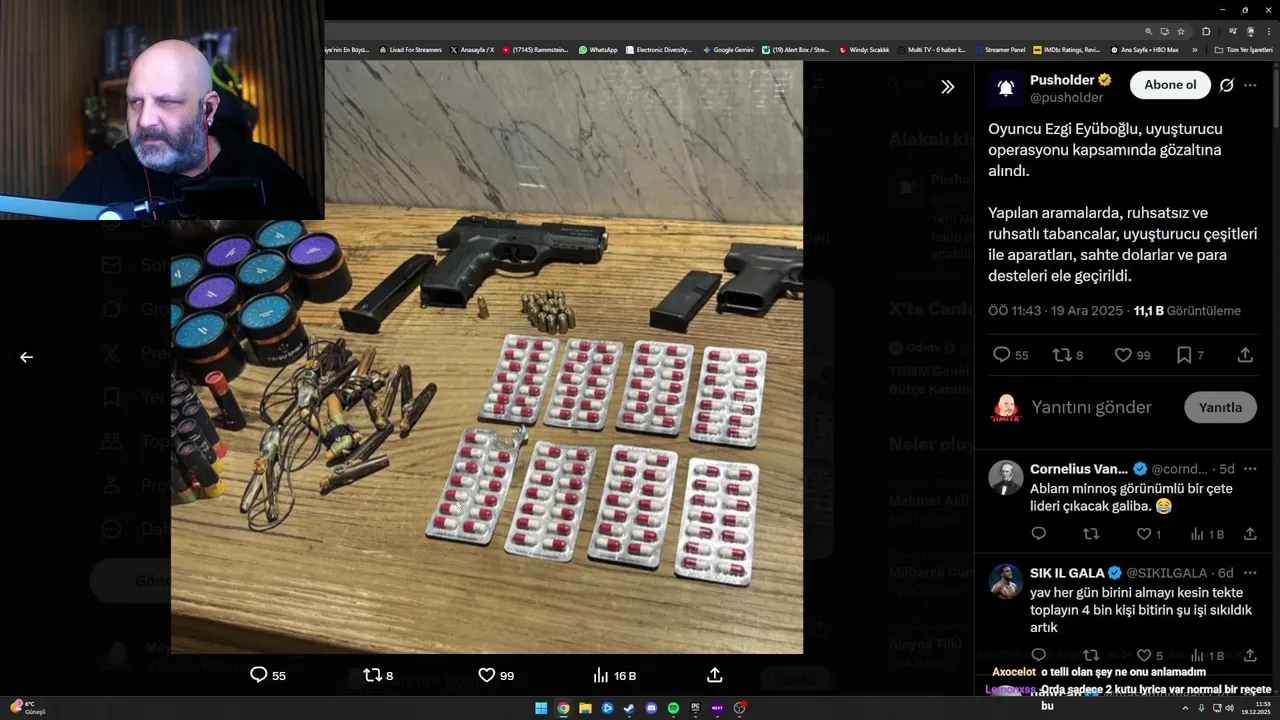
Task: Open the three-dot menu on Pusholder's post
Action: point(1250,85)
